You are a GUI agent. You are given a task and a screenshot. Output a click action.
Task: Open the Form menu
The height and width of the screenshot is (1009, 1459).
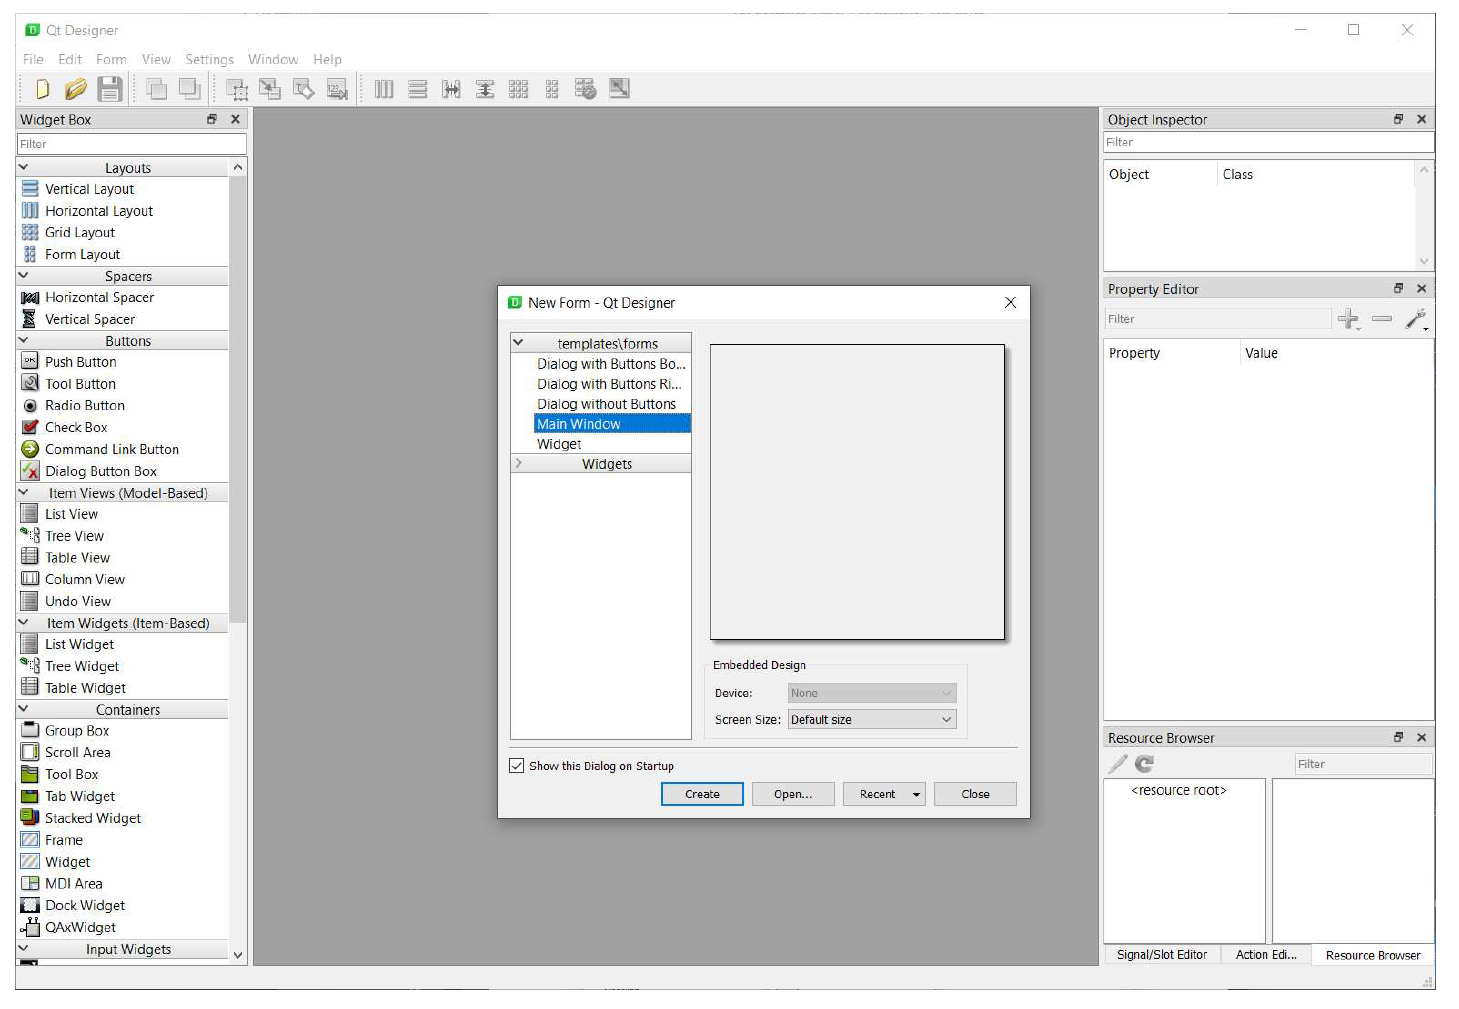(x=111, y=59)
